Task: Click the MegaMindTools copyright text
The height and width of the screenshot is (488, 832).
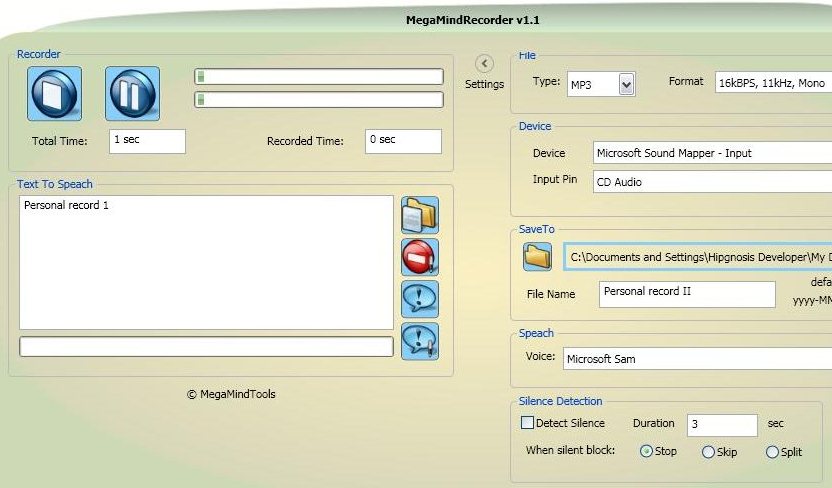Action: point(231,394)
